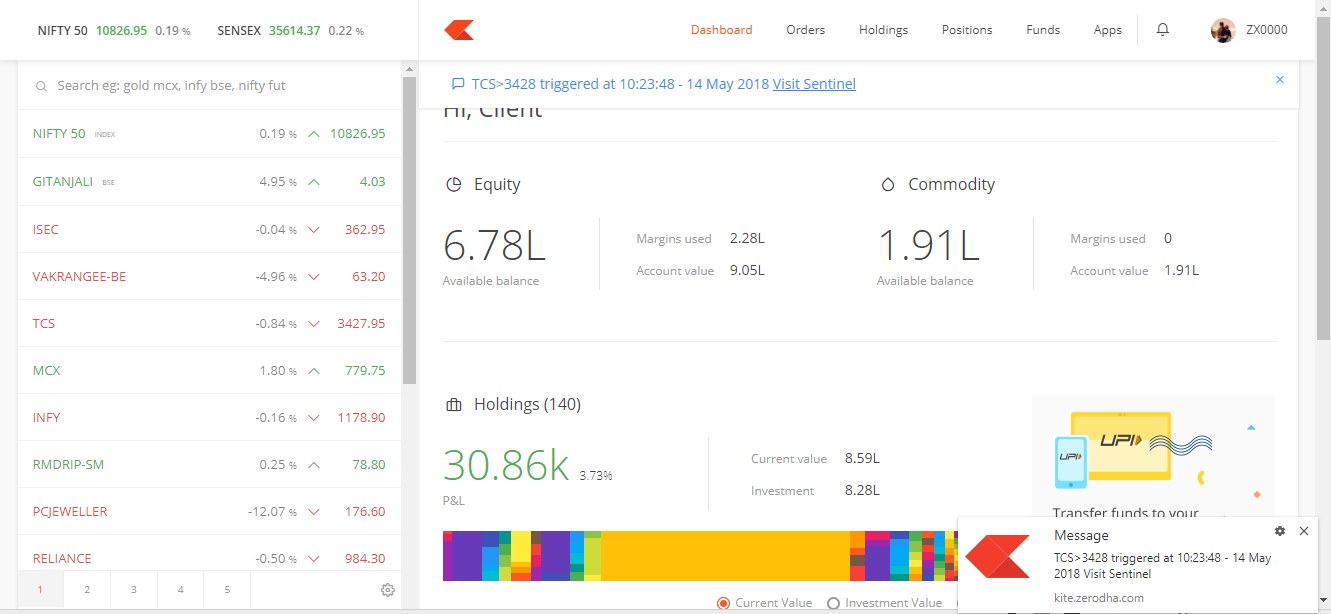Select the Current Value radio button

pyautogui.click(x=723, y=603)
